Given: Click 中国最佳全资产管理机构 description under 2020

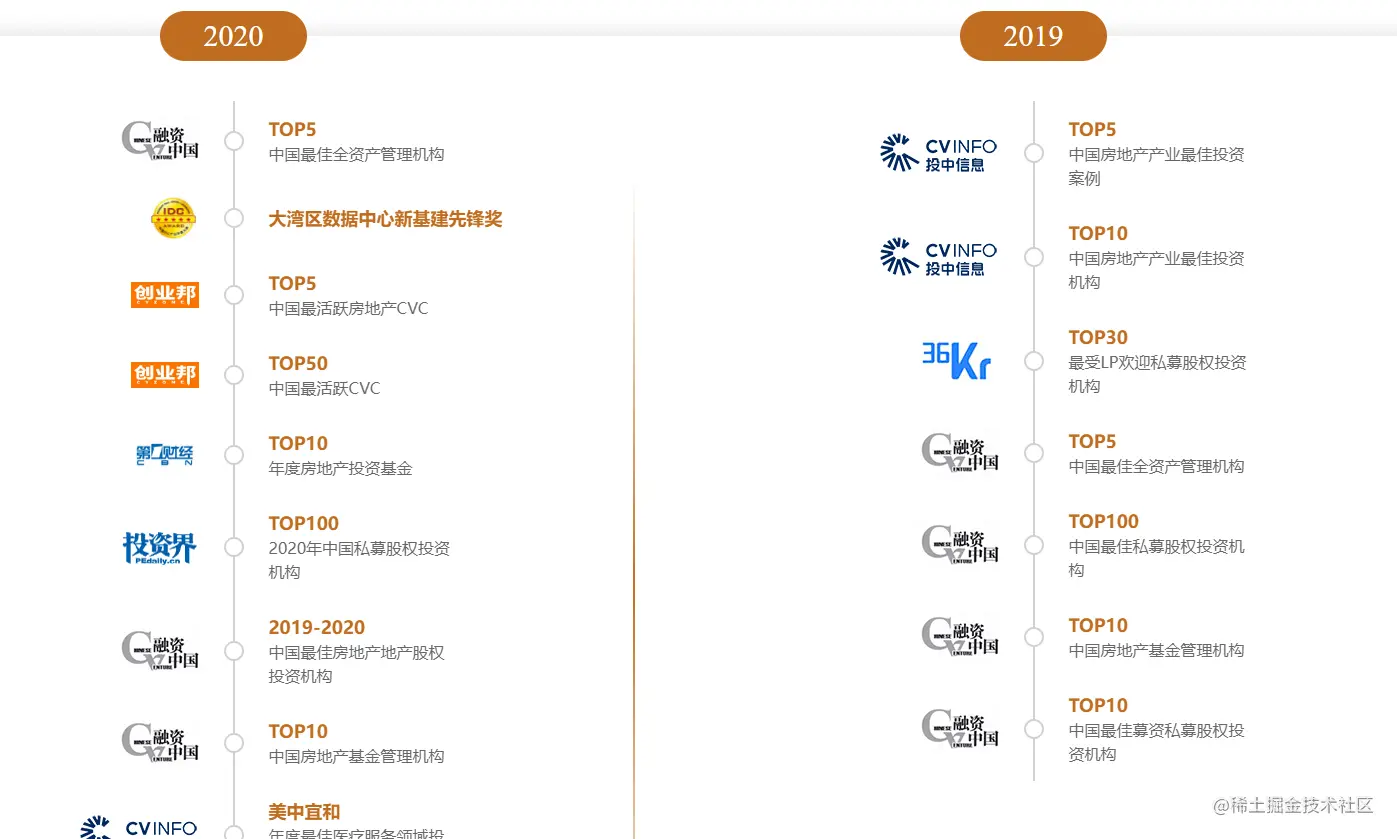Looking at the screenshot, I should 356,154.
